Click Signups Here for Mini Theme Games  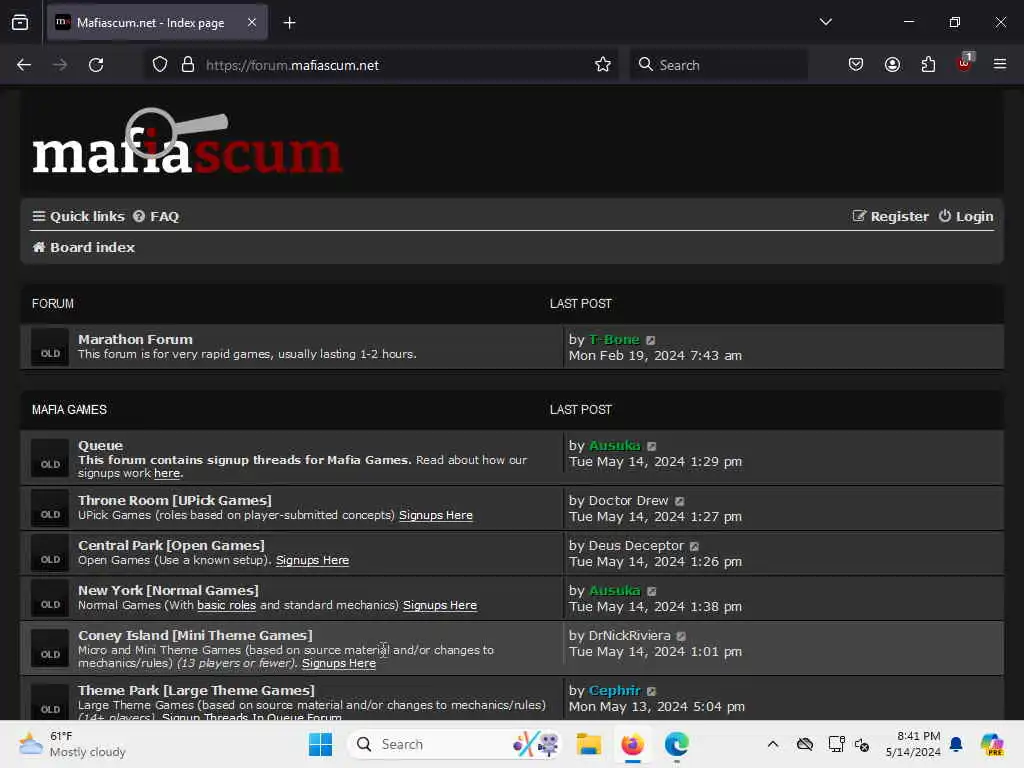pos(339,664)
